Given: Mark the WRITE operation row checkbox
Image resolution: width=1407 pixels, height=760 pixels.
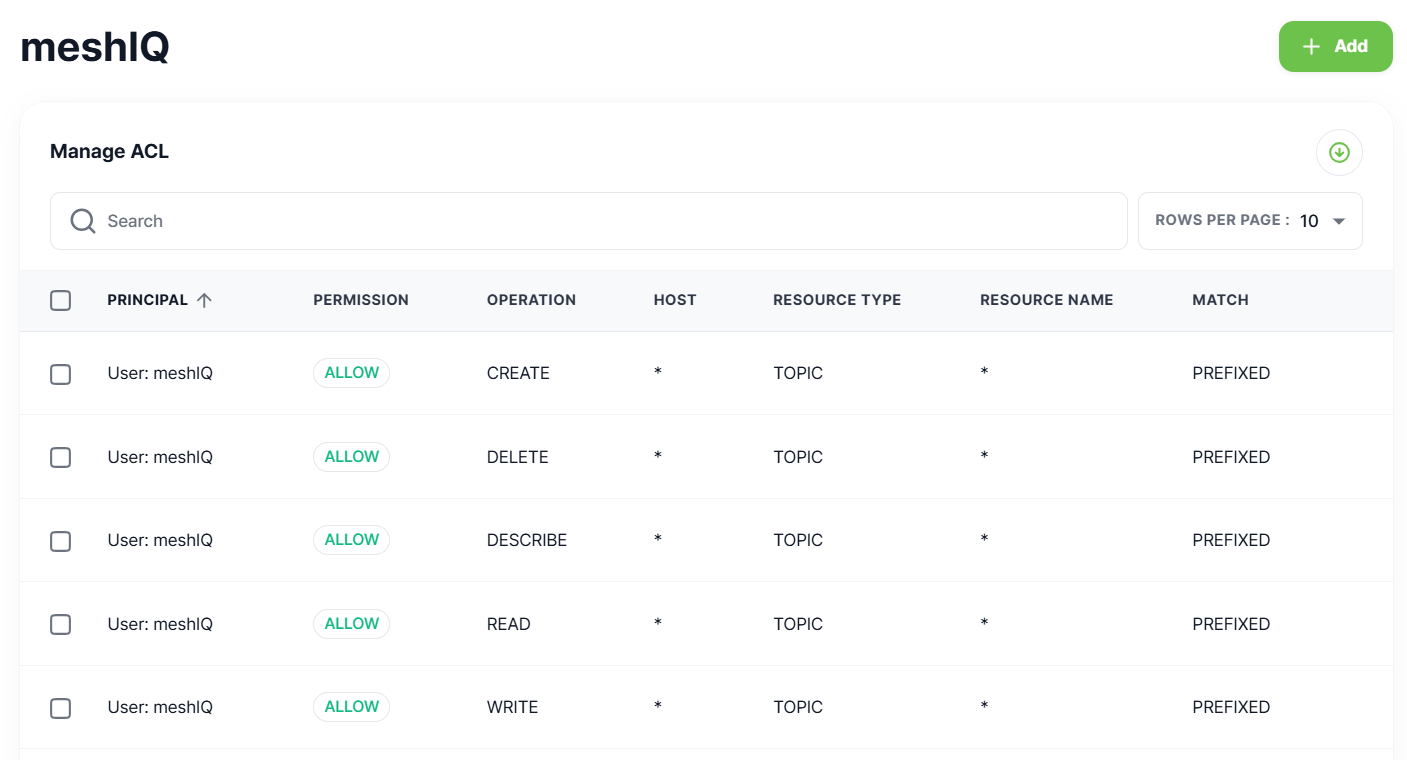Looking at the screenshot, I should pos(61,708).
